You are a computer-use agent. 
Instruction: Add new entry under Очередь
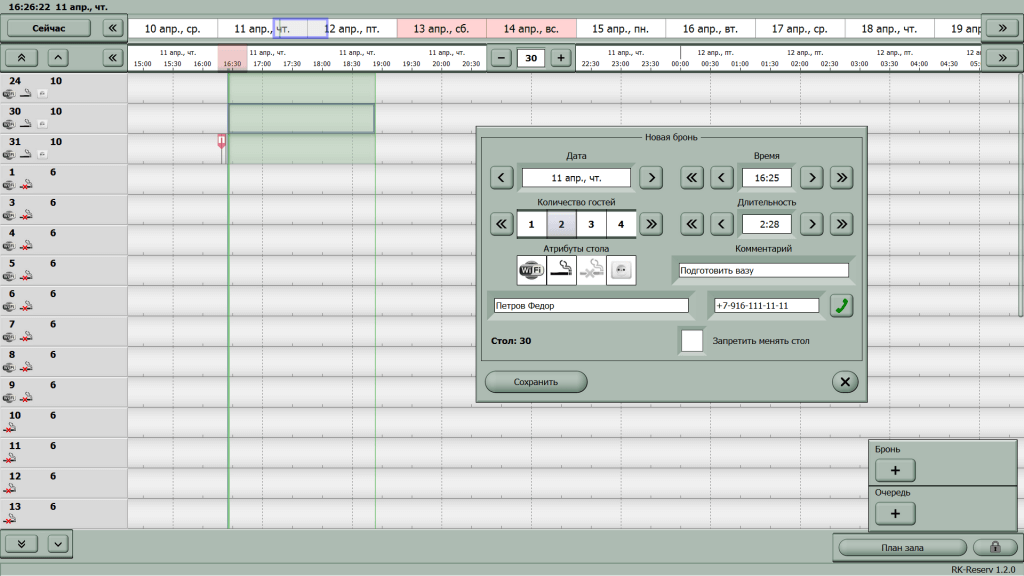pyautogui.click(x=895, y=513)
